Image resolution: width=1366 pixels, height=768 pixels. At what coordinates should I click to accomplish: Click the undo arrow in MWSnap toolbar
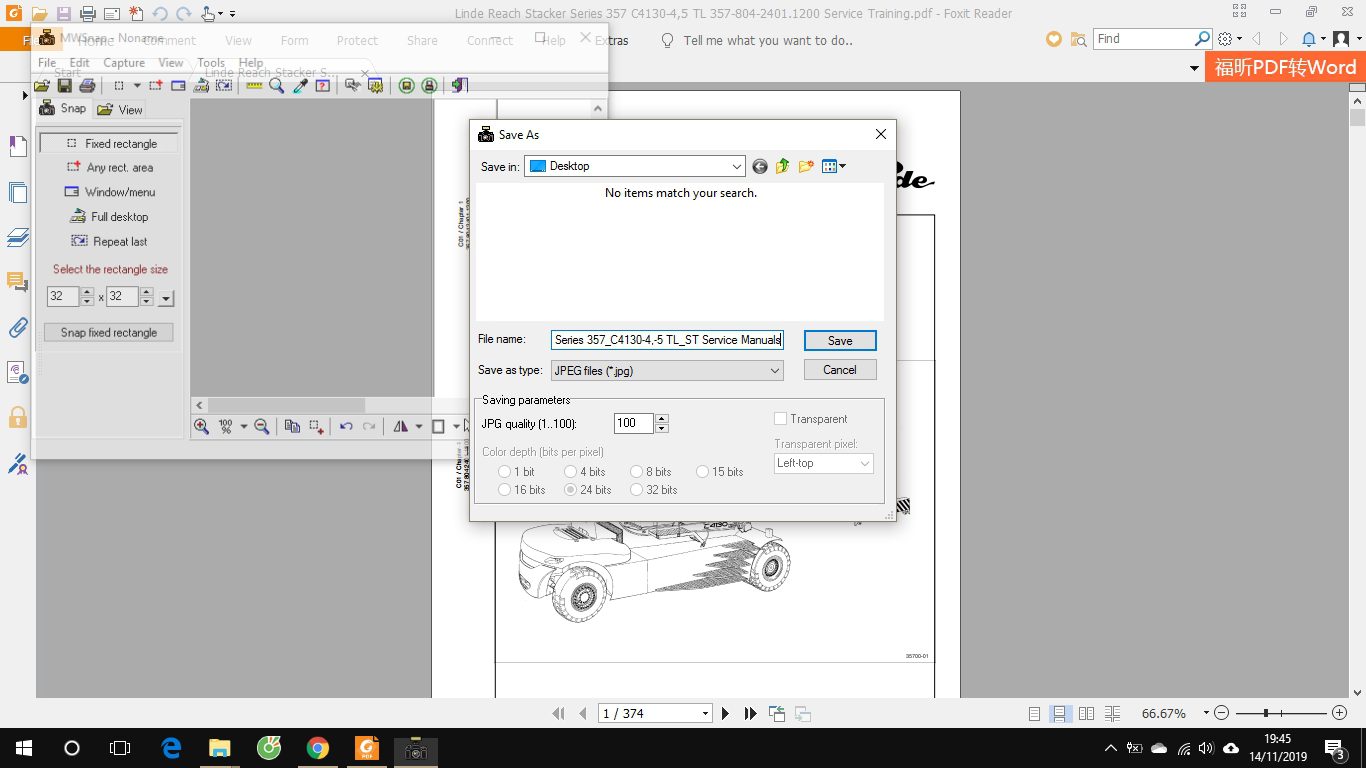346,426
